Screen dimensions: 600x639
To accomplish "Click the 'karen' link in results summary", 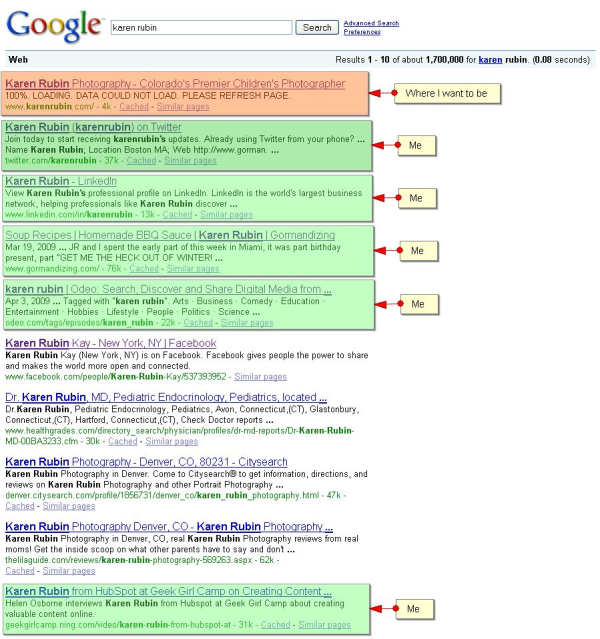I will pos(490,59).
